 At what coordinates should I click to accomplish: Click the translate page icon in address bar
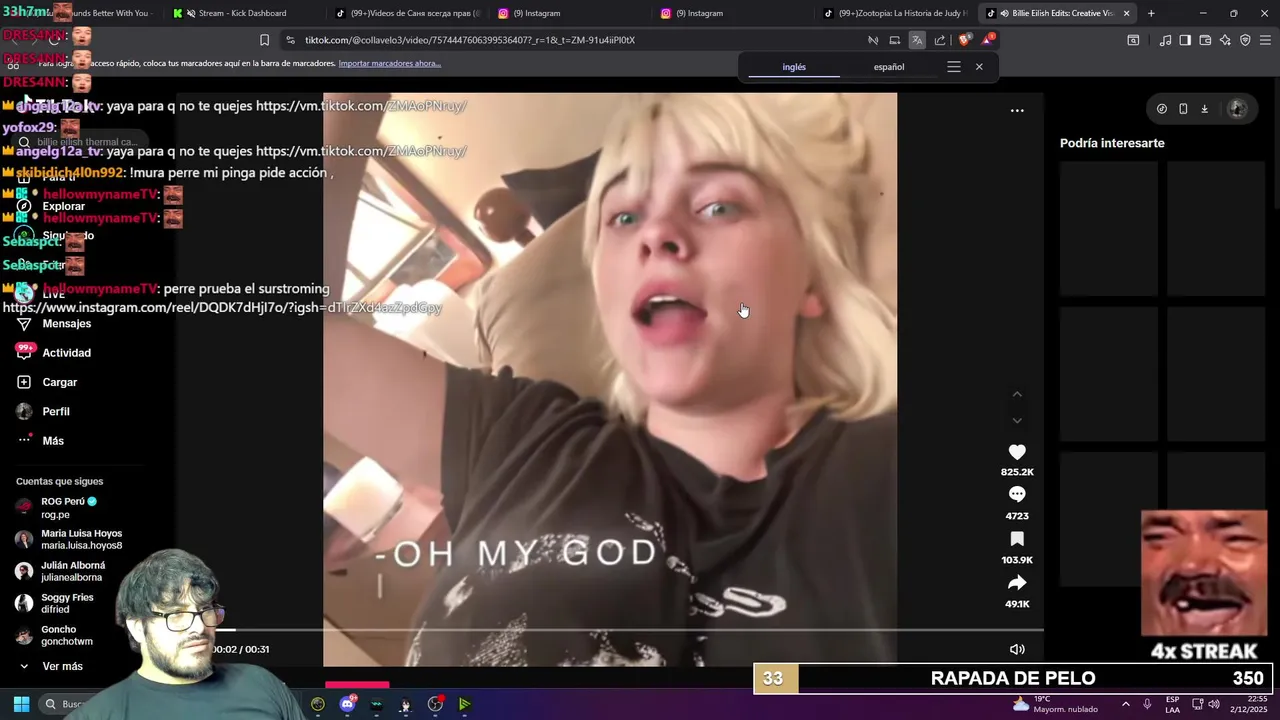[x=917, y=40]
